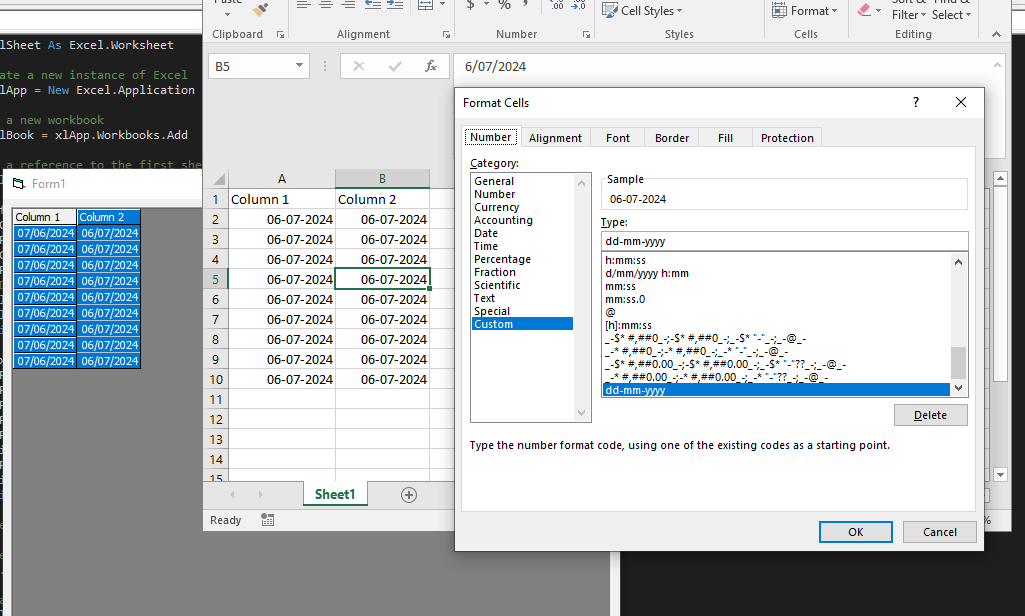Click the Column 2 header in the Form1 grid
Screen dimensions: 1025x616
(x=109, y=217)
